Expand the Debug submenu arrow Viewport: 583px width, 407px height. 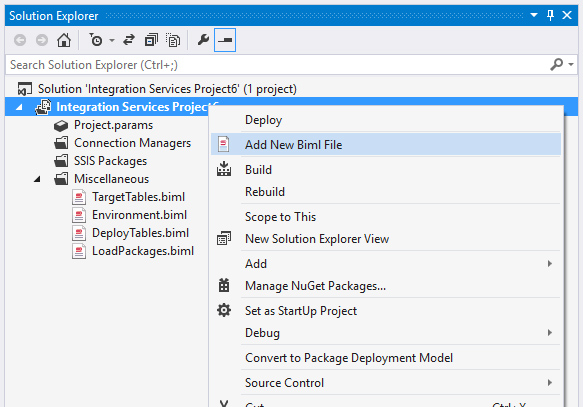tap(550, 333)
